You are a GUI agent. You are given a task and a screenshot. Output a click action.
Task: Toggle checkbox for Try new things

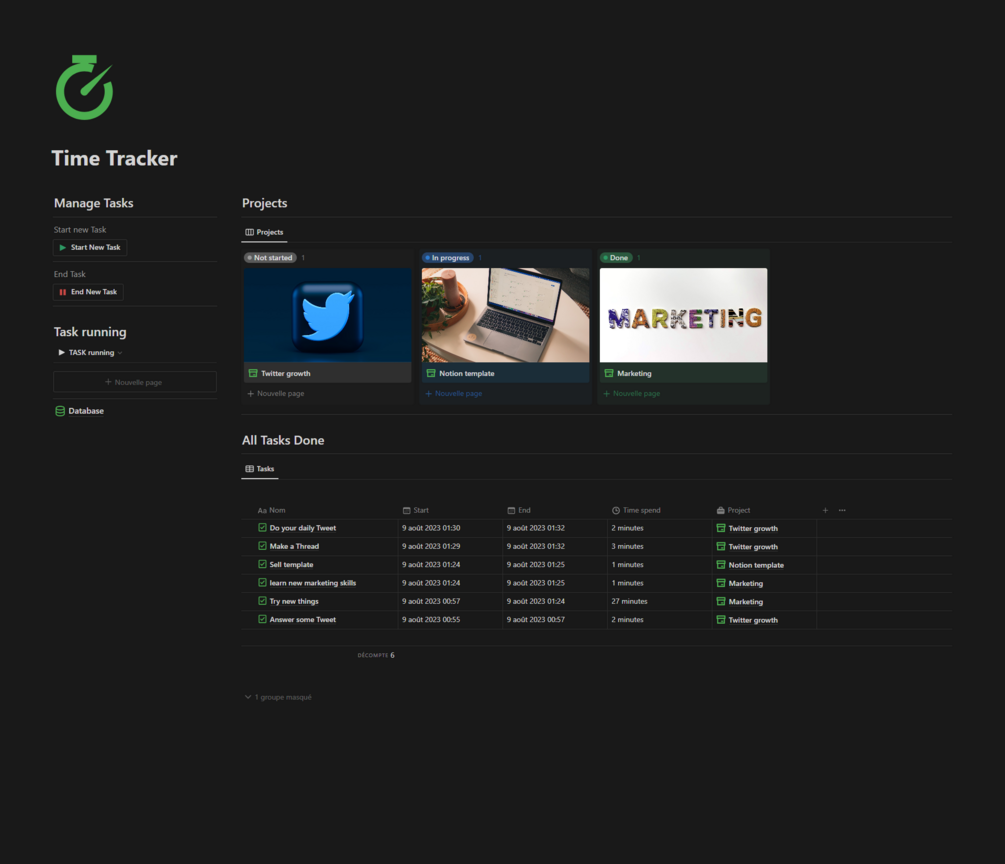pyautogui.click(x=262, y=601)
